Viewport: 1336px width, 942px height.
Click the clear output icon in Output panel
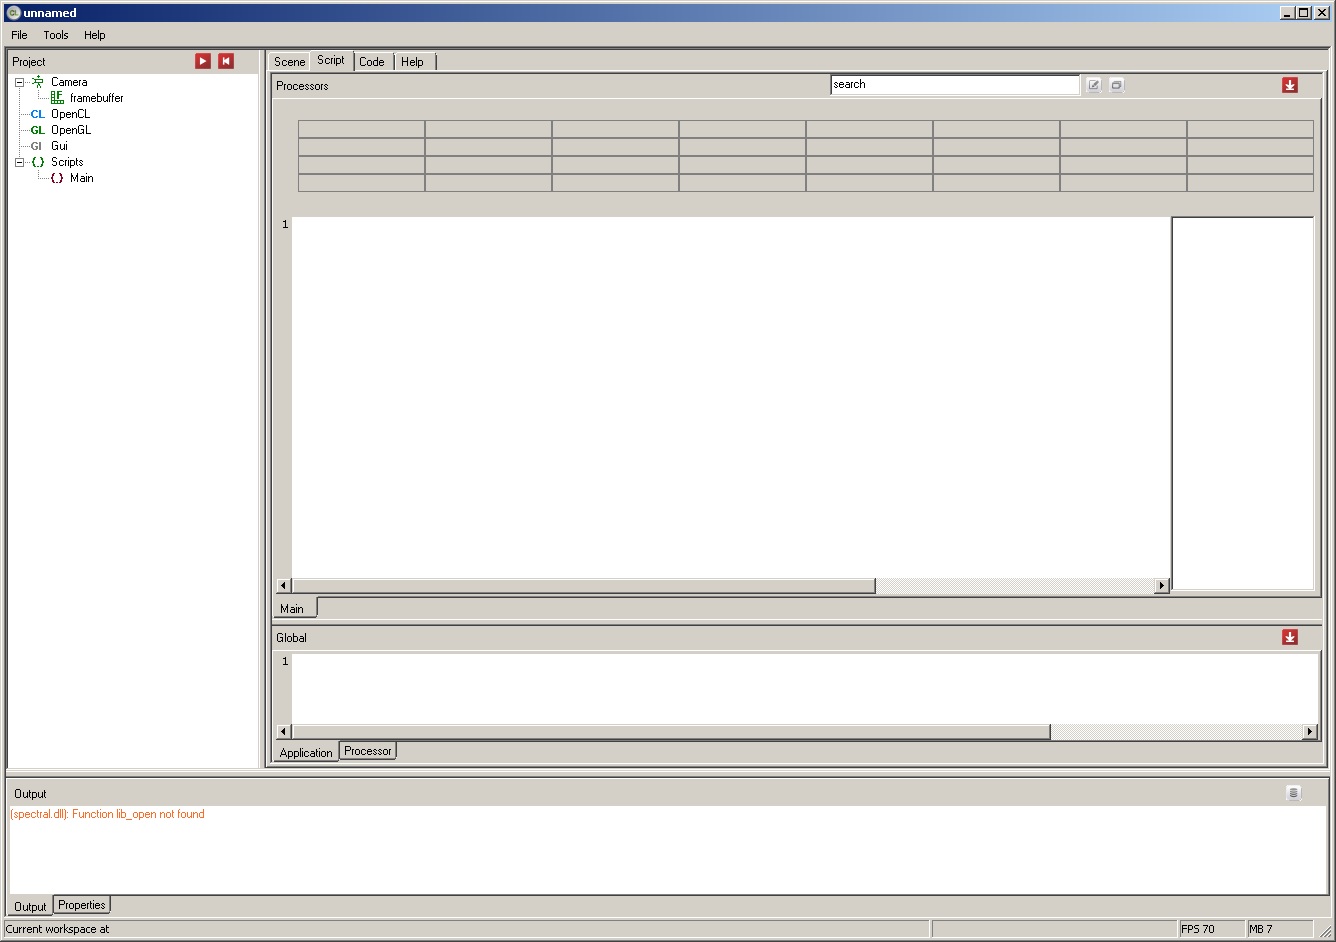1293,793
